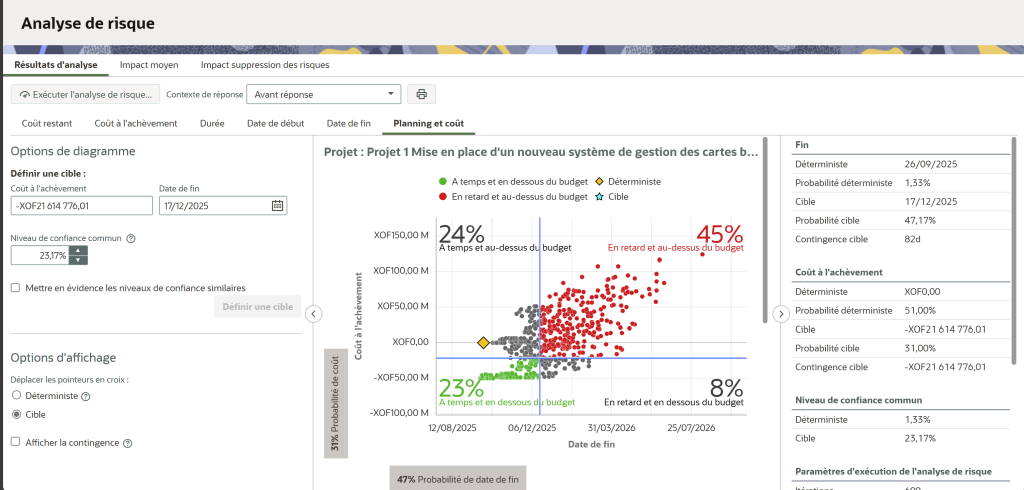This screenshot has width=1024, height=490.
Task: Collapse the right details panel with chevron
Action: tap(782, 314)
